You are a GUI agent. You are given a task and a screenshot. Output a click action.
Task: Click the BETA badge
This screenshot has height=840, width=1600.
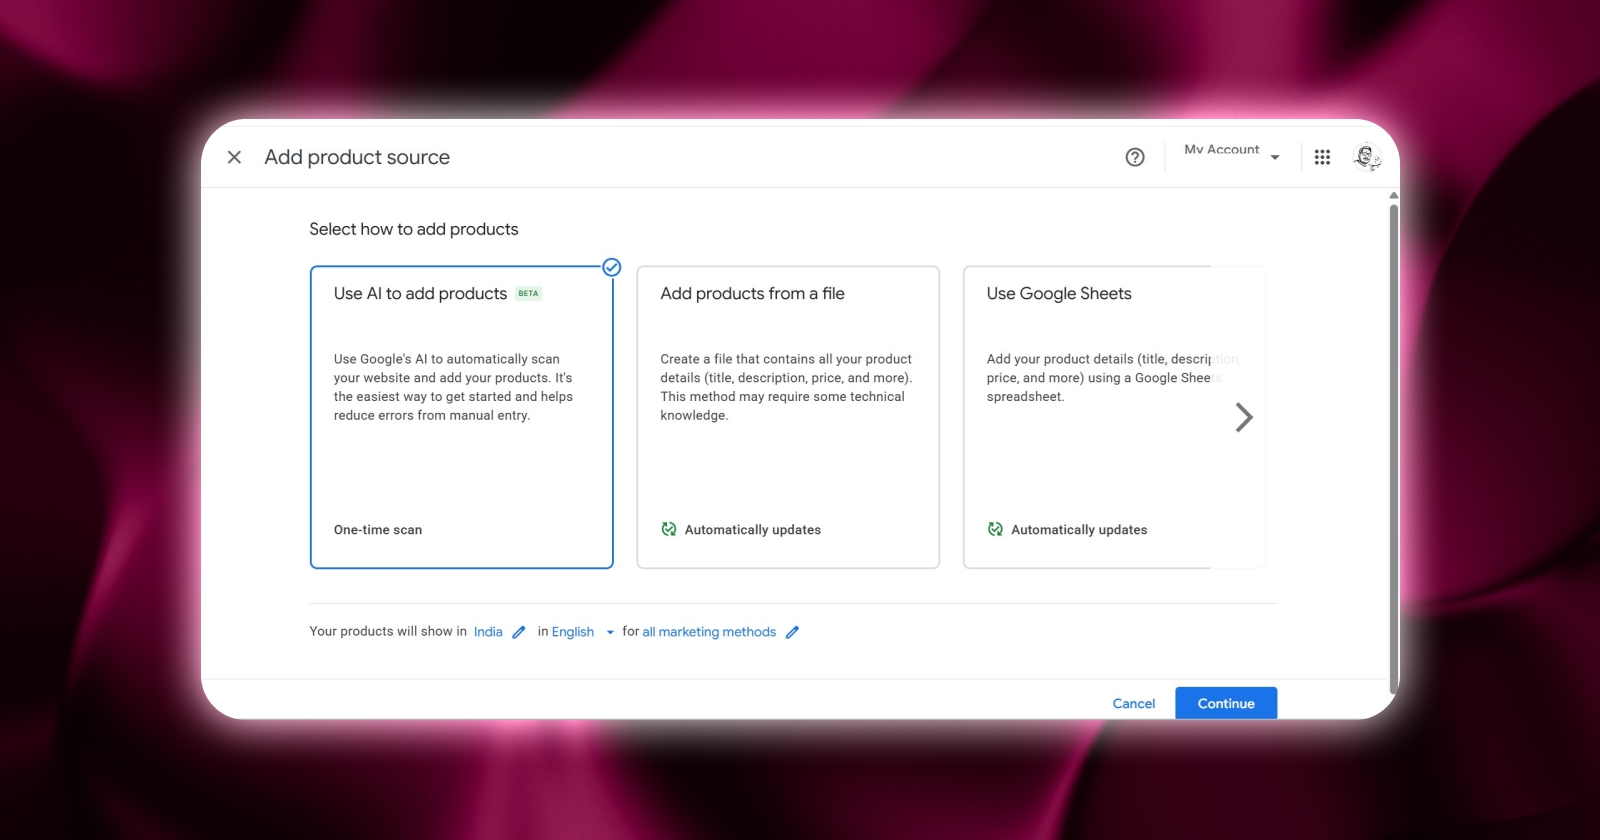click(529, 294)
